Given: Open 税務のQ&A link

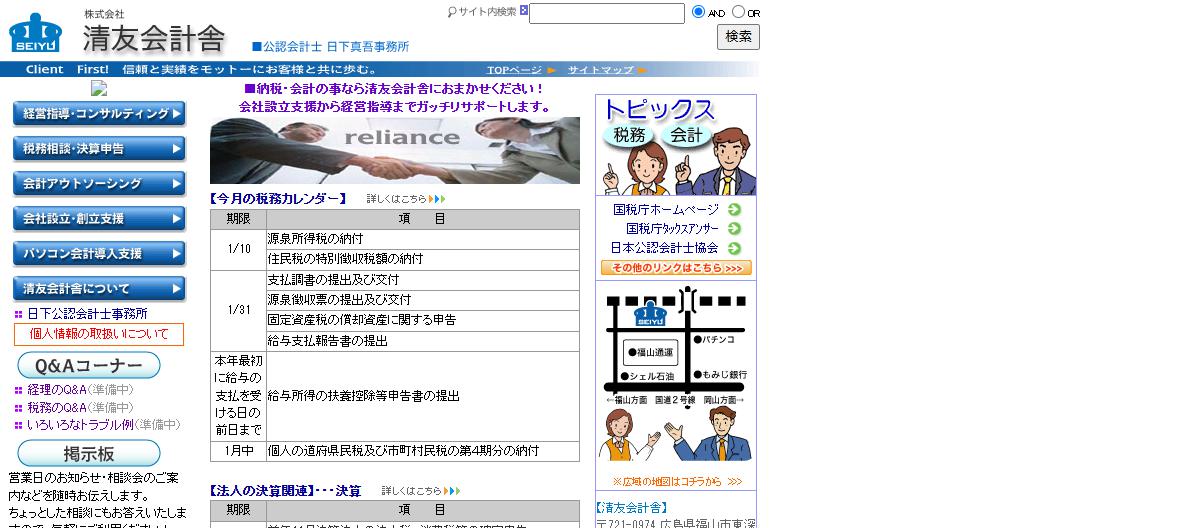Looking at the screenshot, I should (57, 407).
